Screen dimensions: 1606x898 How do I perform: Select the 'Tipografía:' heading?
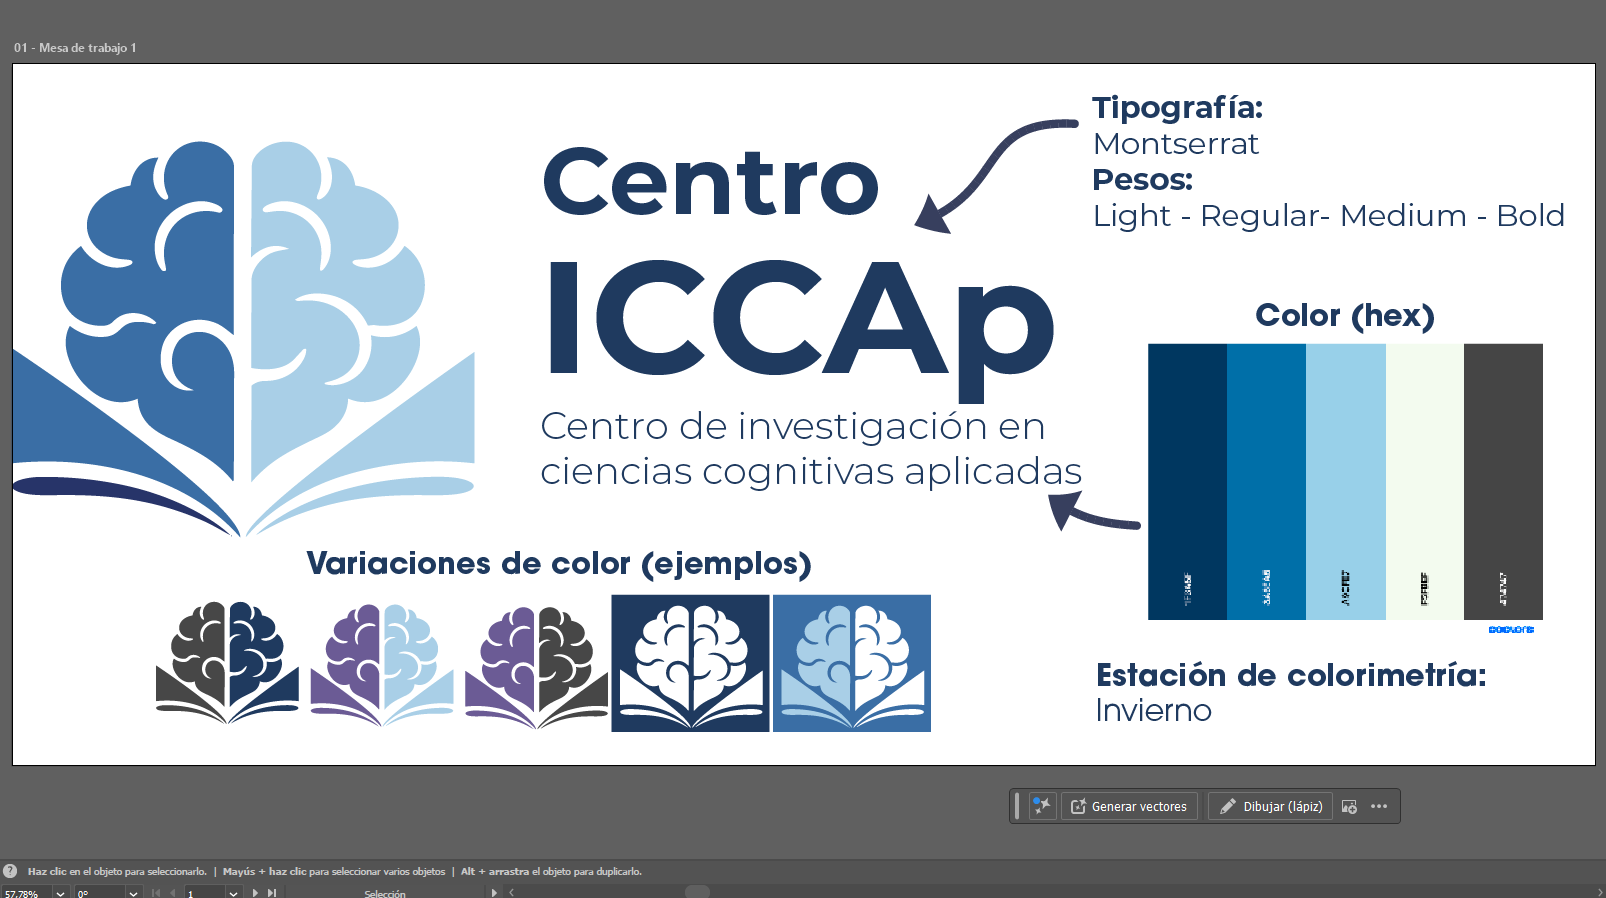tap(1177, 108)
